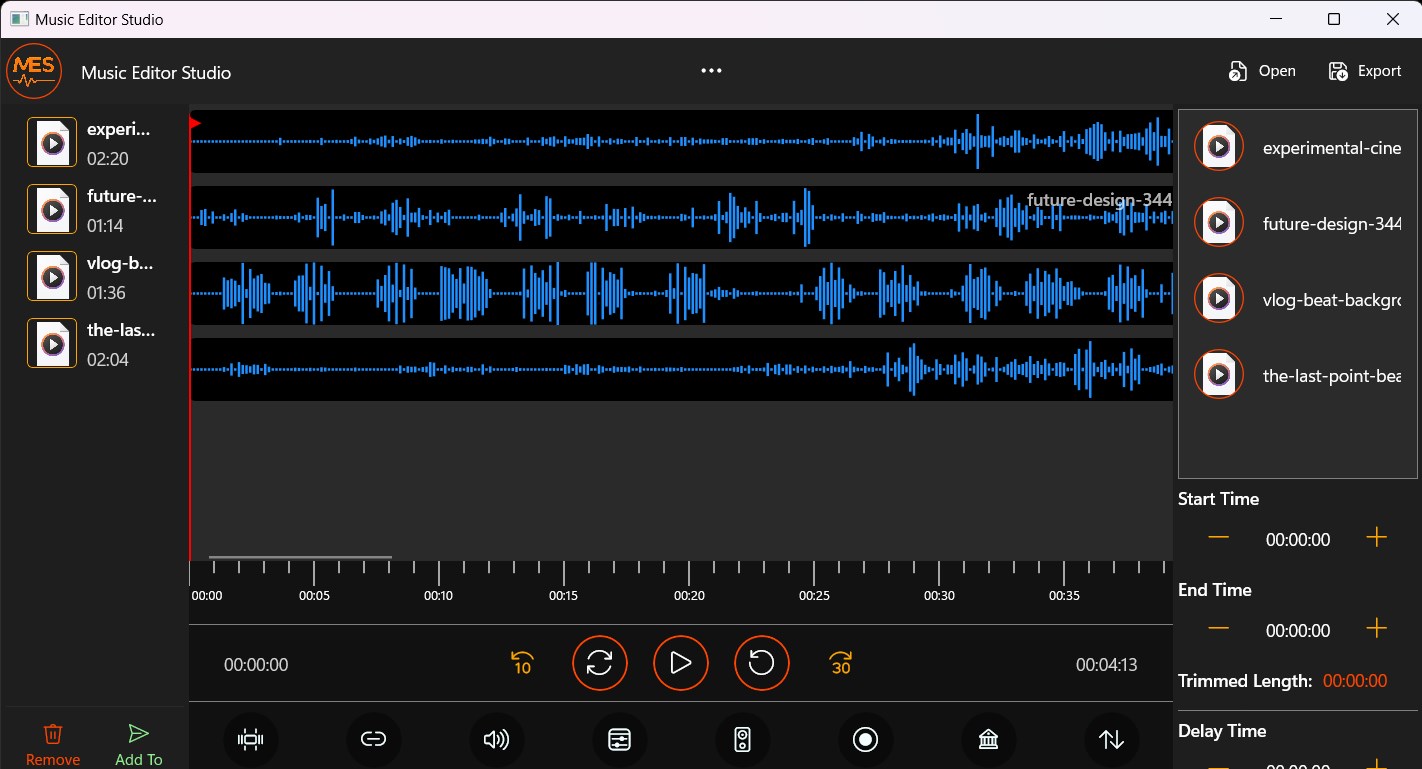Click the Open button in the top bar
This screenshot has width=1422, height=769.
tap(1262, 70)
